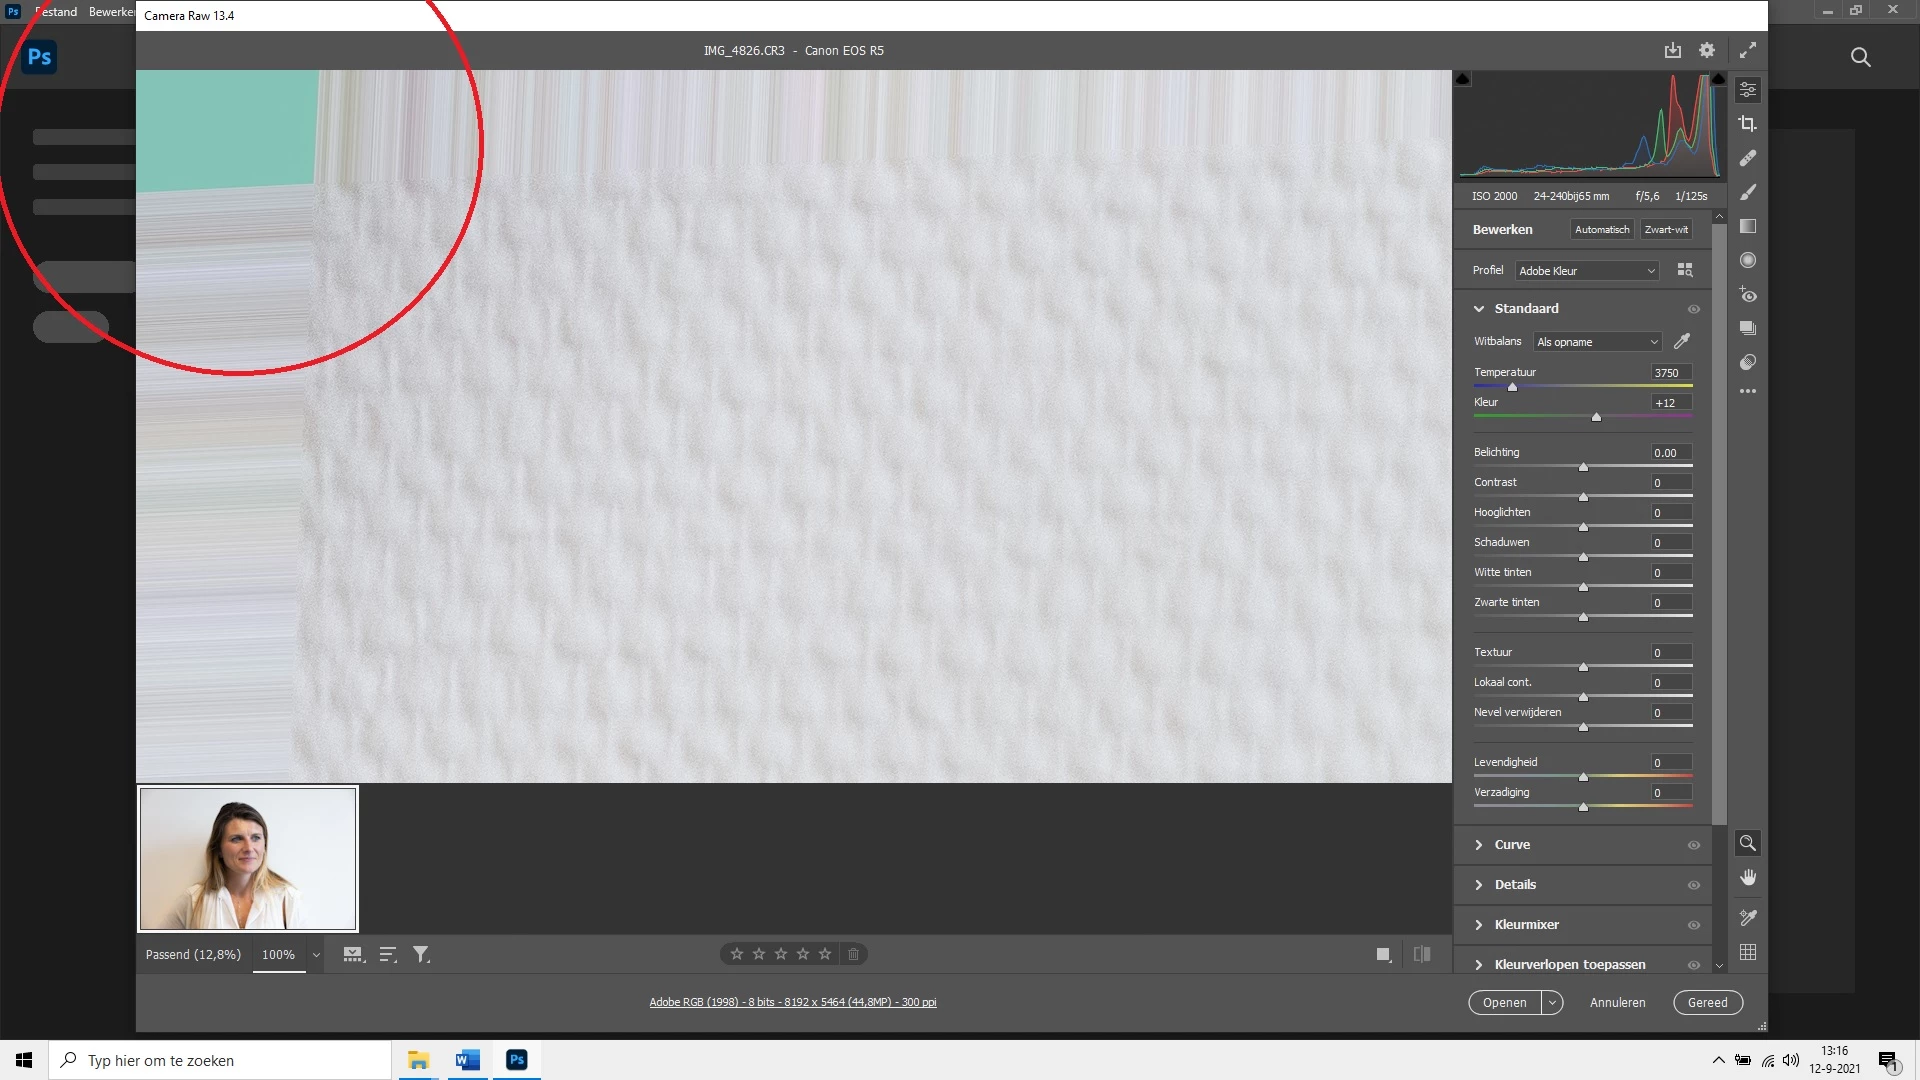
Task: Expand the Curve section
Action: [x=1512, y=845]
